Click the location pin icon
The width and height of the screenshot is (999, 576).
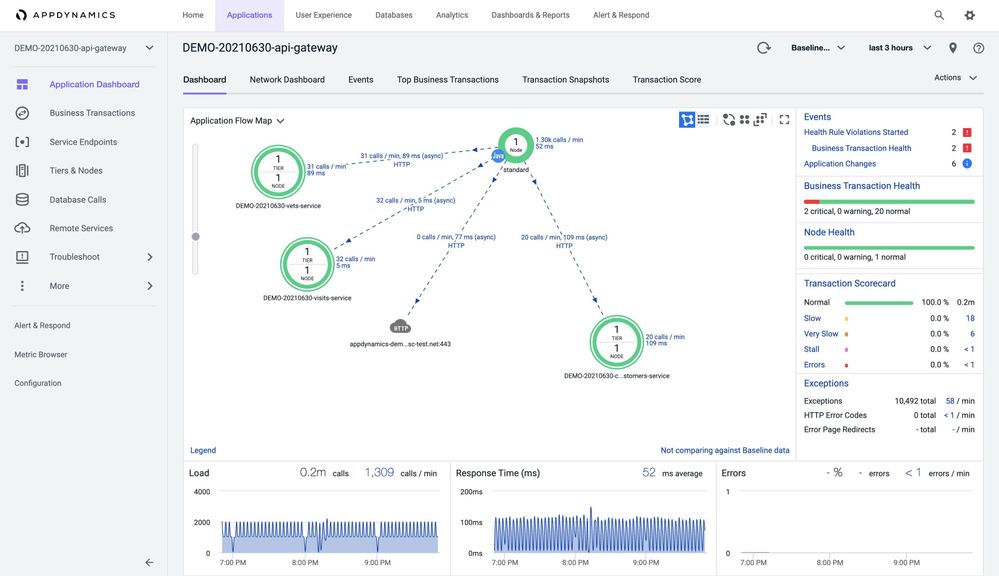pos(953,48)
